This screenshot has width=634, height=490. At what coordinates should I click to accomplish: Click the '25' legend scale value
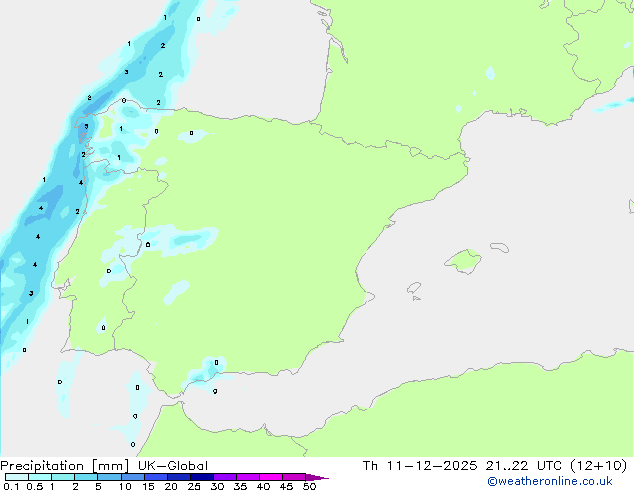[194, 486]
